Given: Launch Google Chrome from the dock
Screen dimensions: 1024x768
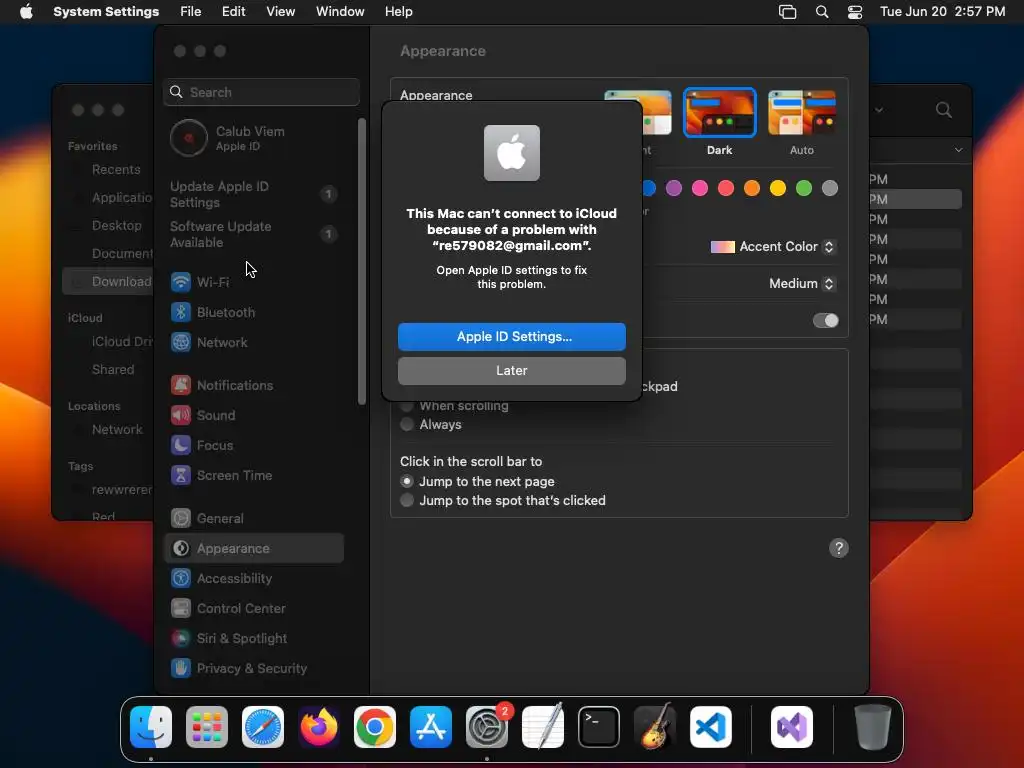Looking at the screenshot, I should (375, 728).
